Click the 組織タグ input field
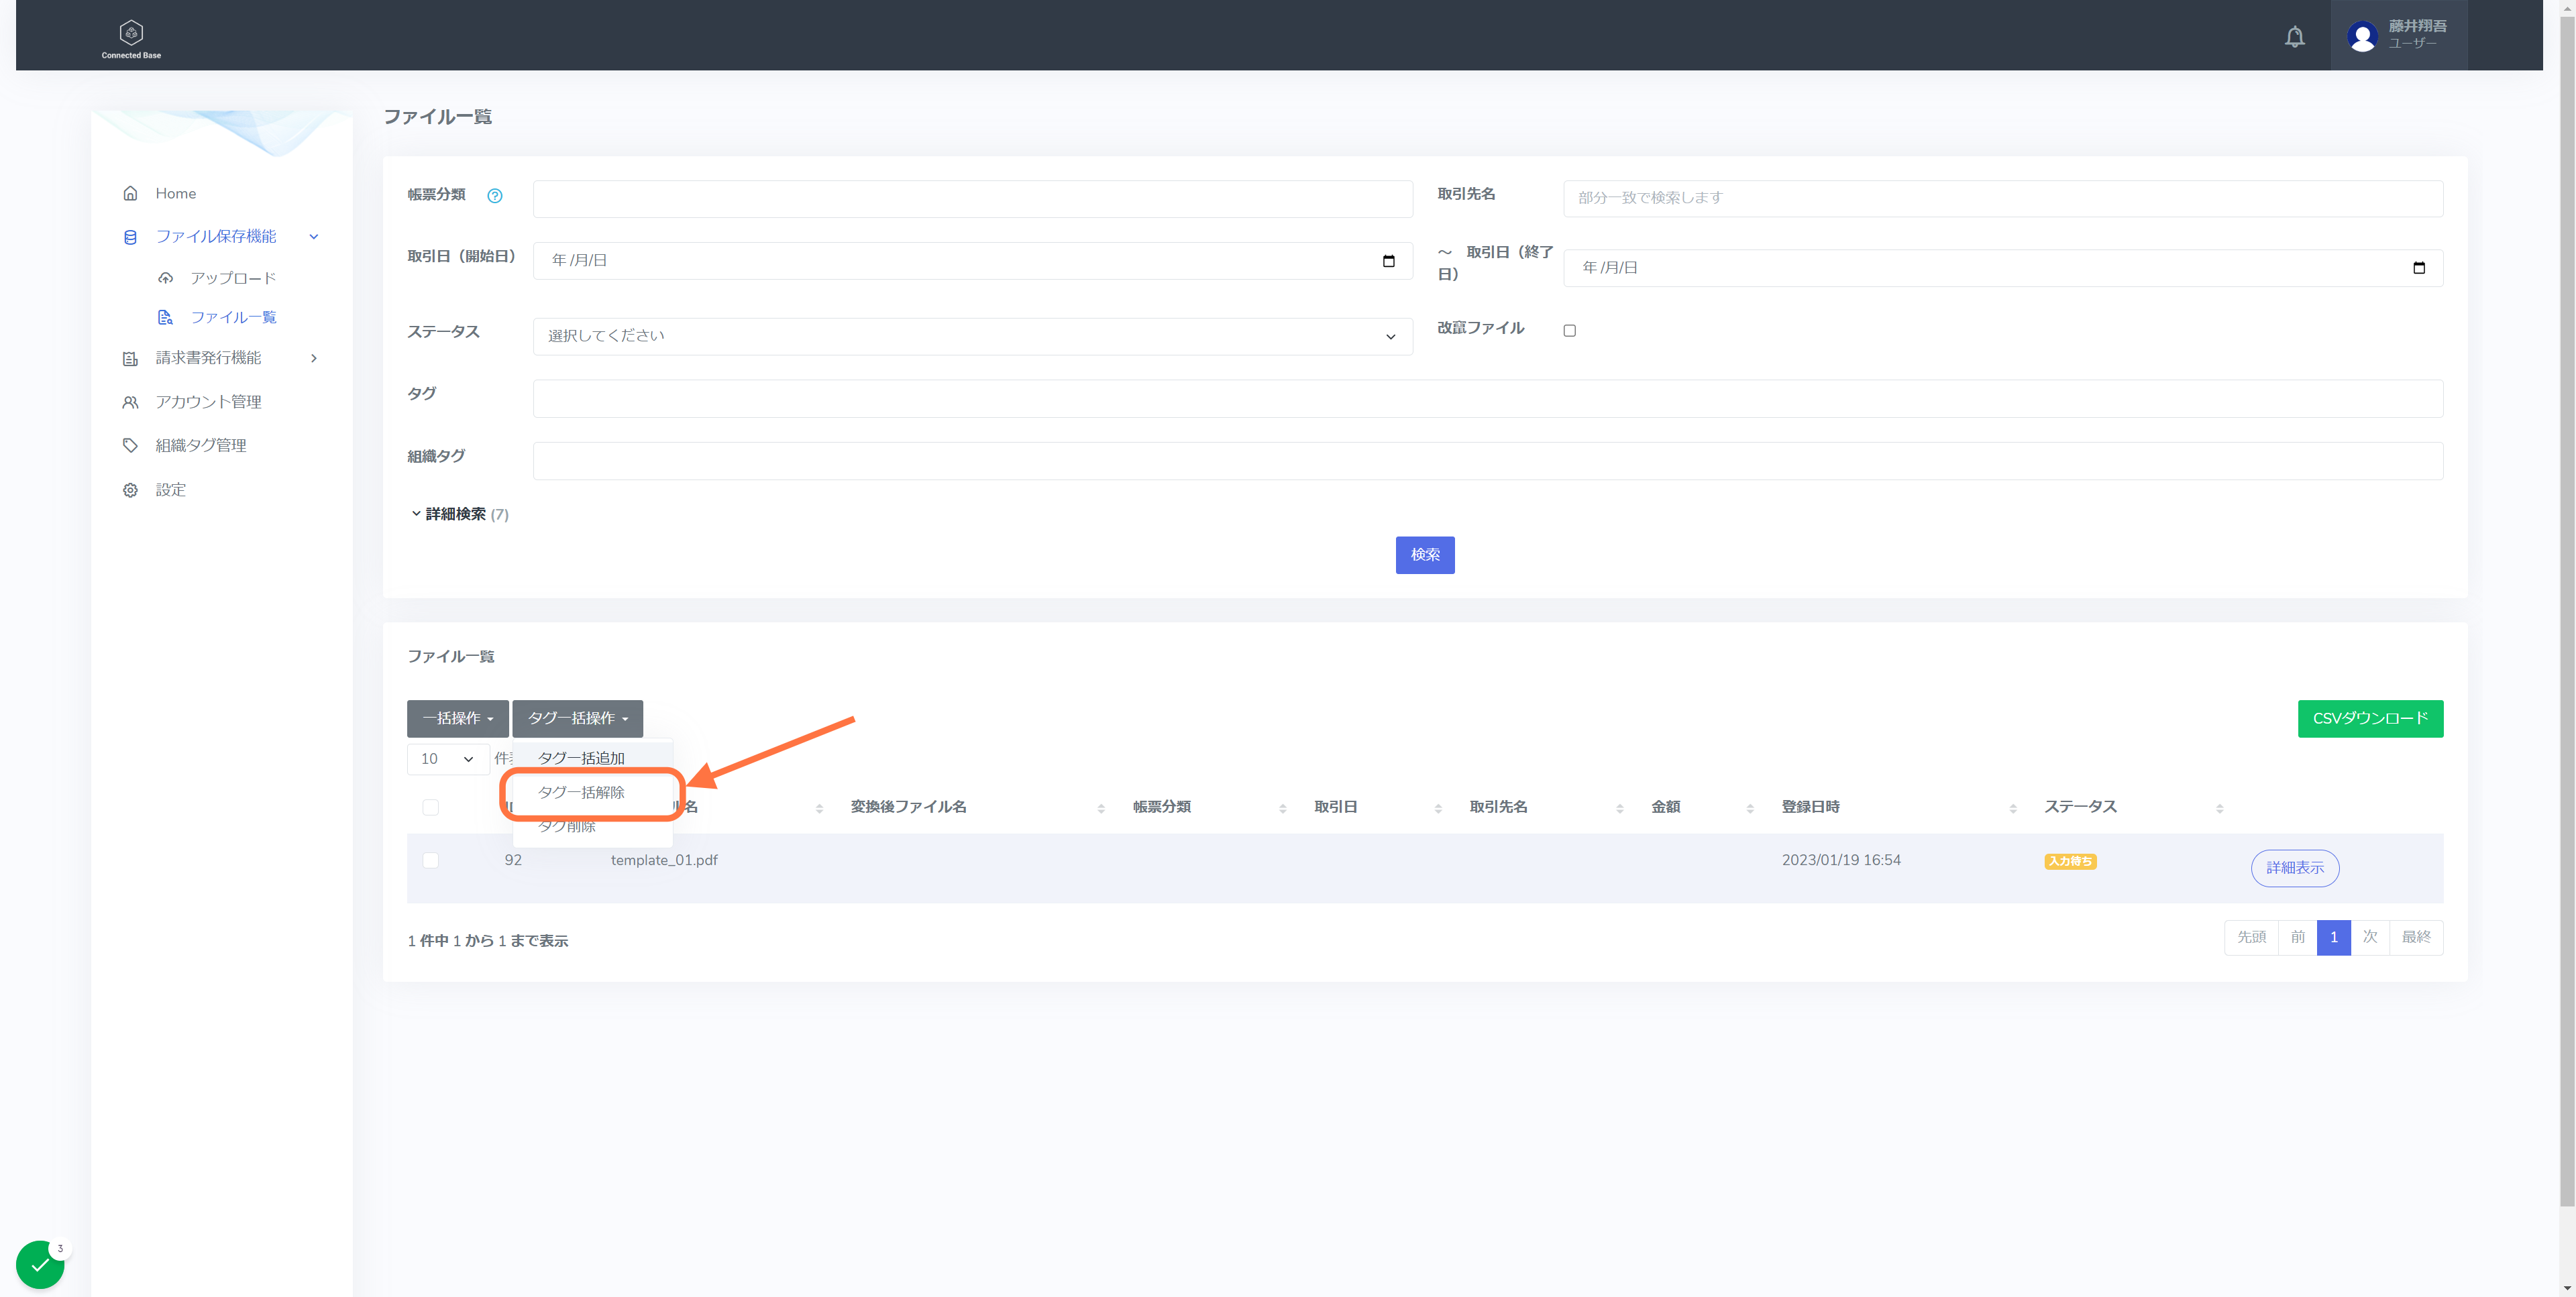Viewport: 2576px width, 1297px height. tap(1488, 461)
